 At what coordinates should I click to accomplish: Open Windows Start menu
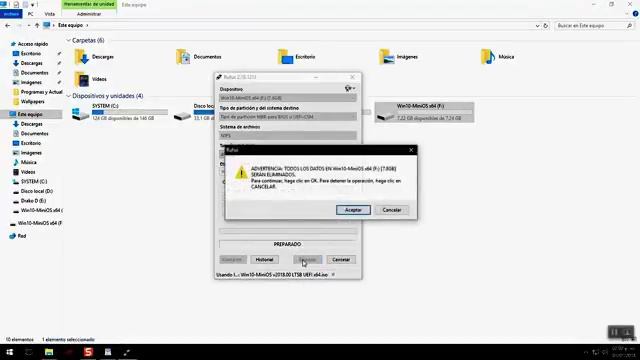(9, 352)
